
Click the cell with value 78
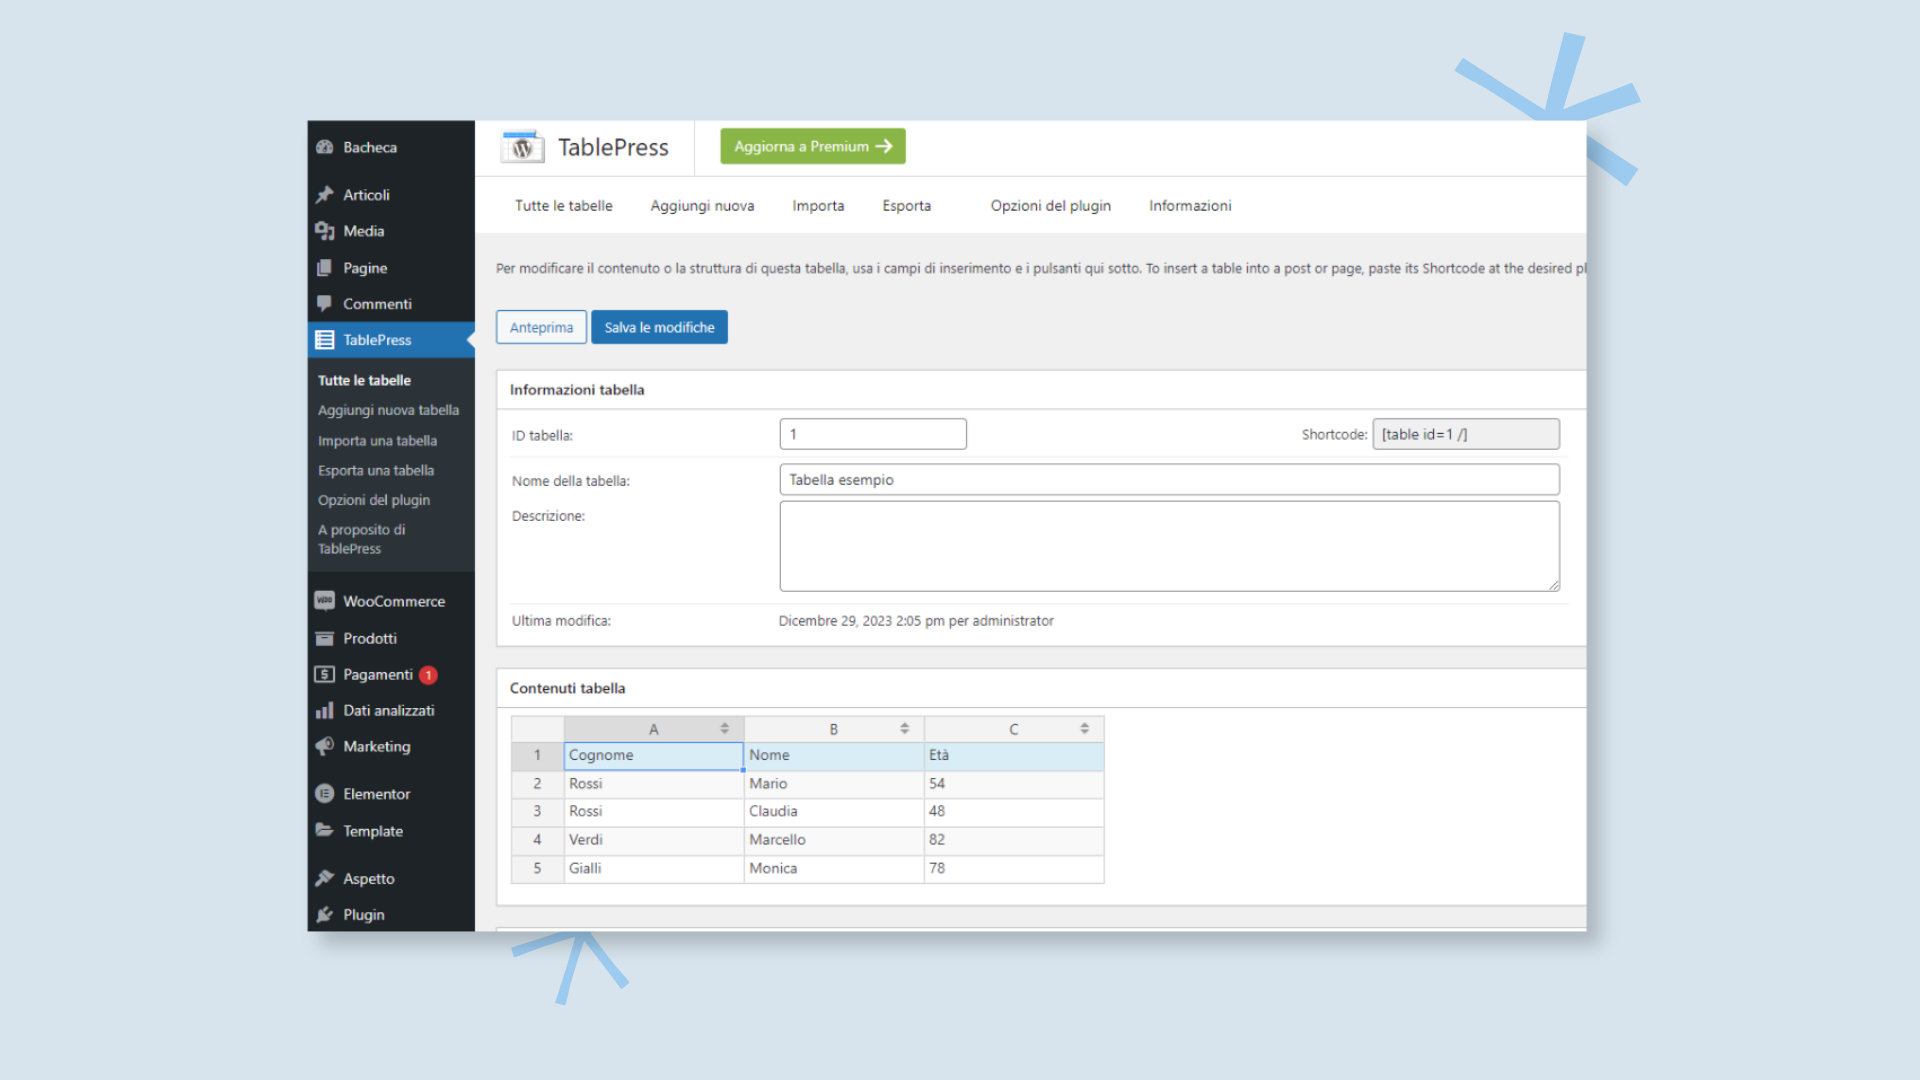1014,868
